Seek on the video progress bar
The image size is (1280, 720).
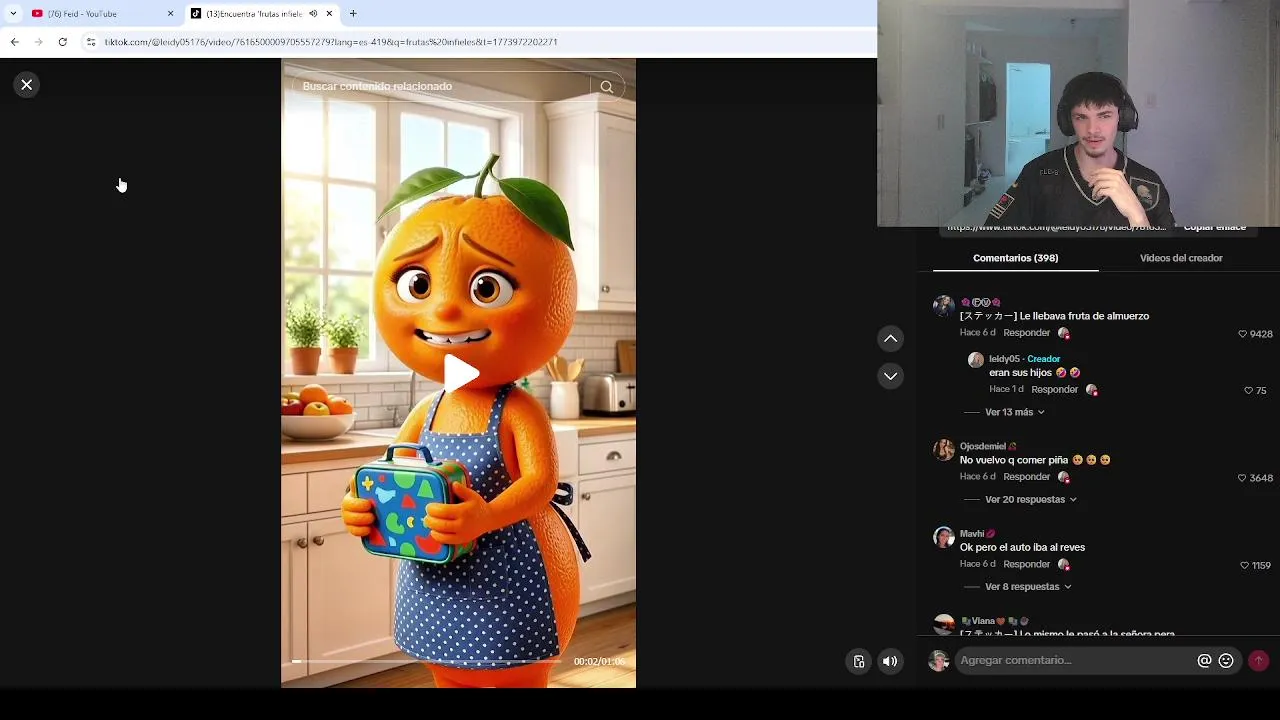coord(428,661)
